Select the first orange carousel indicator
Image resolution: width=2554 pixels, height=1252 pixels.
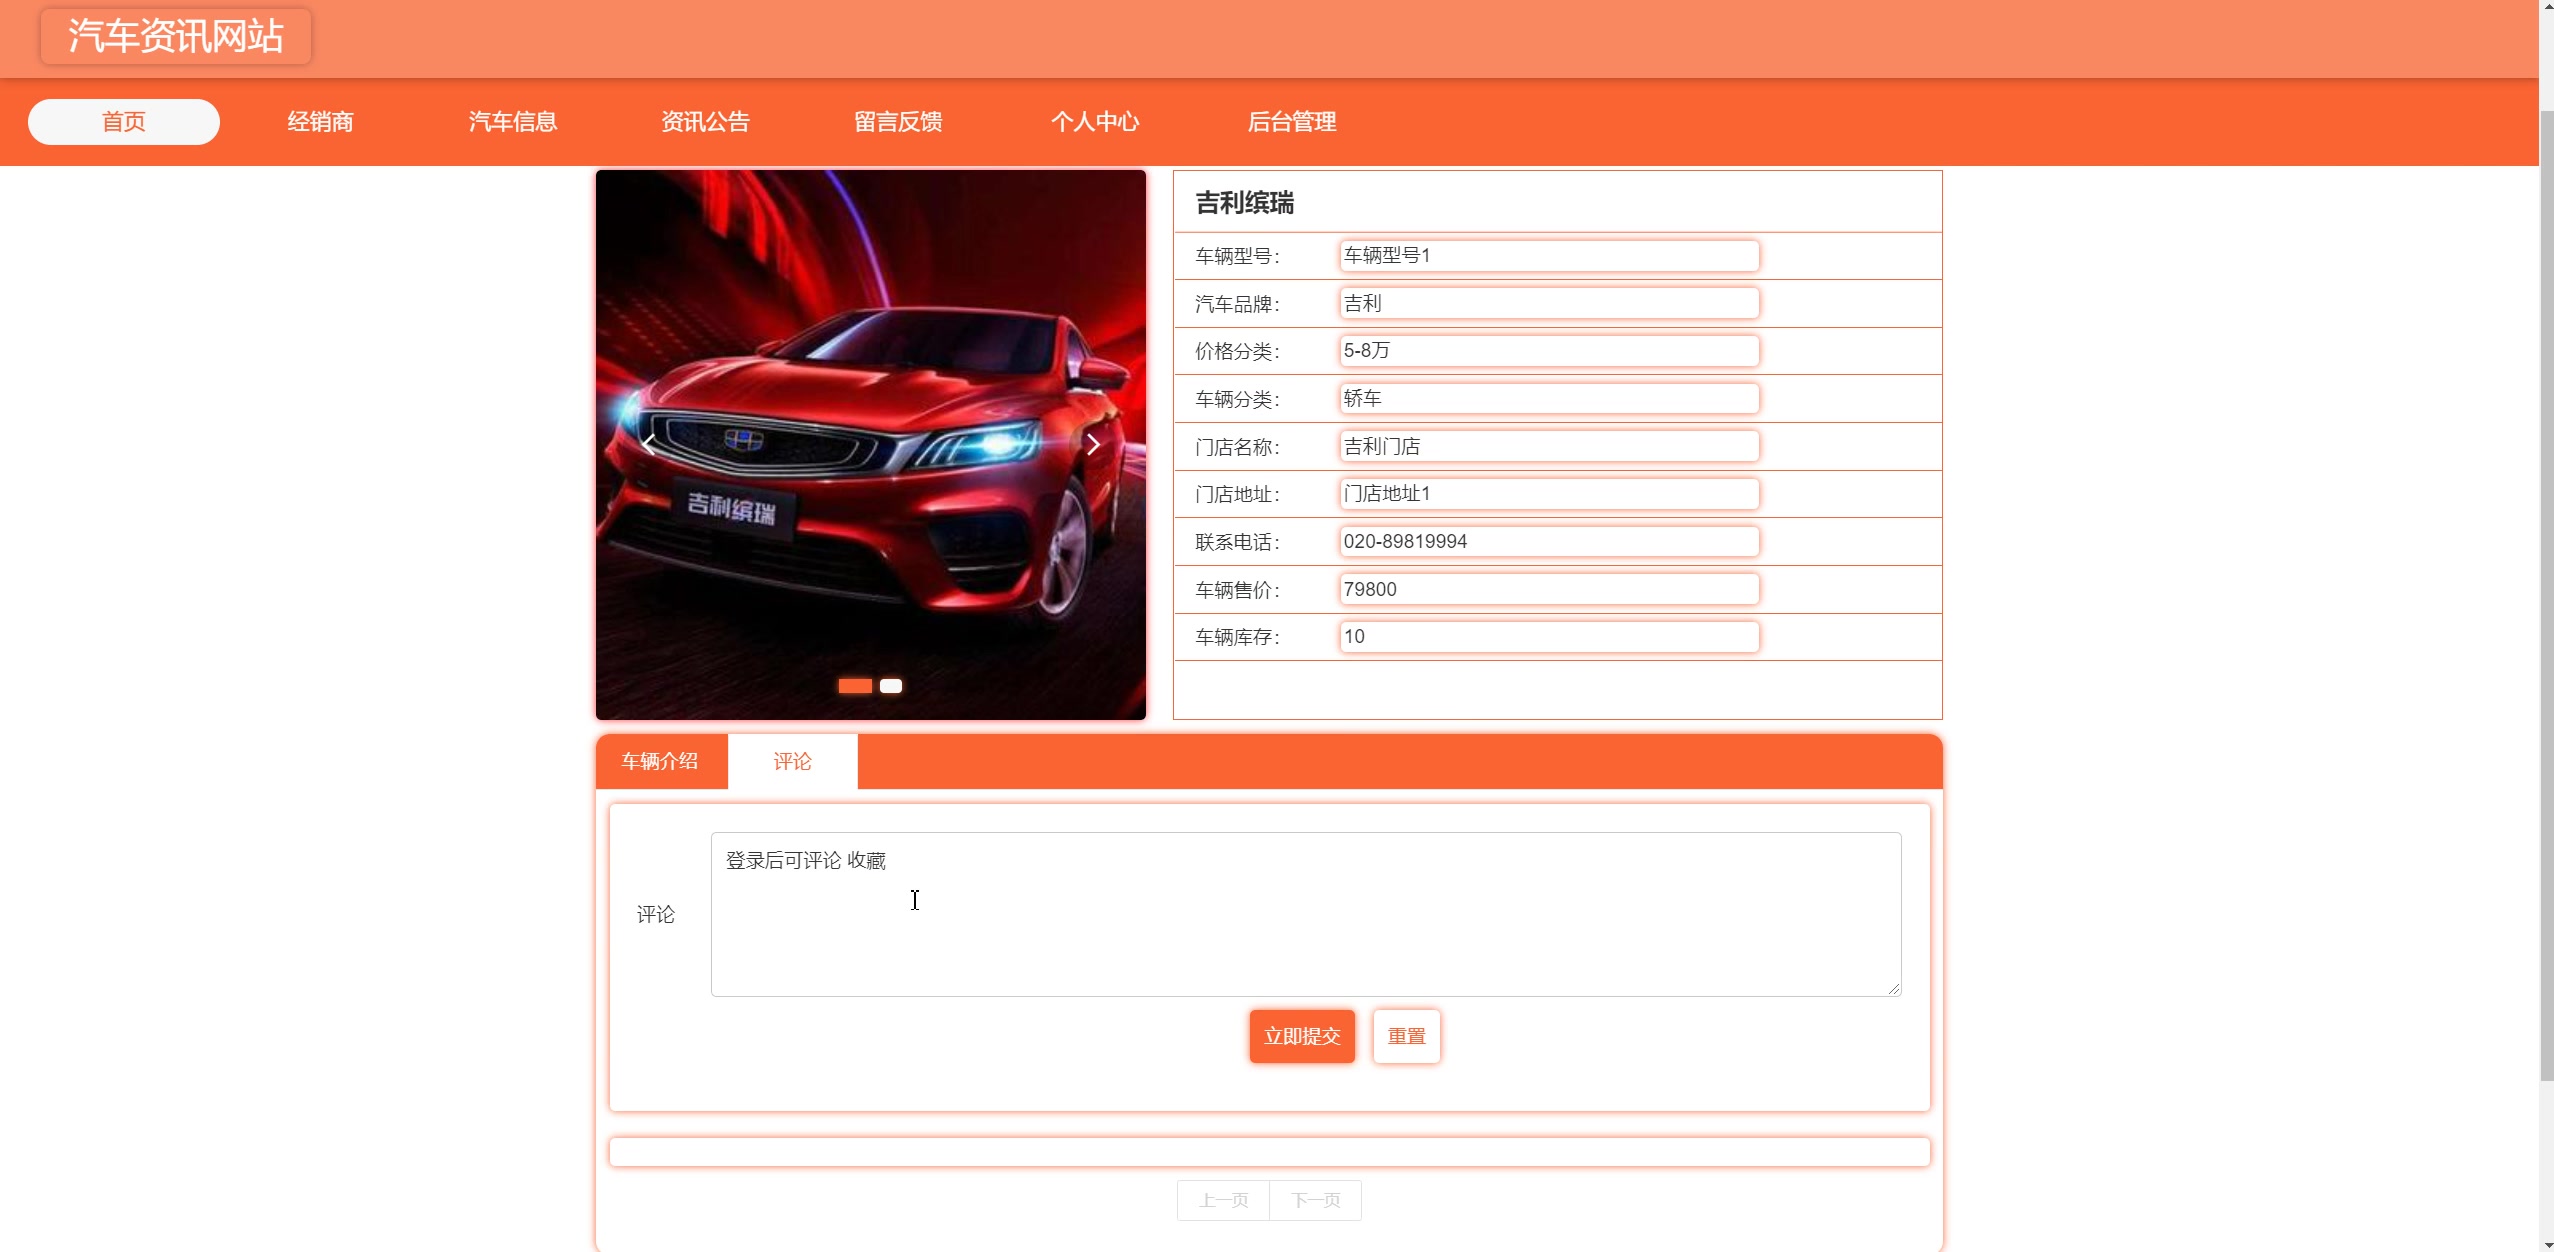click(855, 686)
